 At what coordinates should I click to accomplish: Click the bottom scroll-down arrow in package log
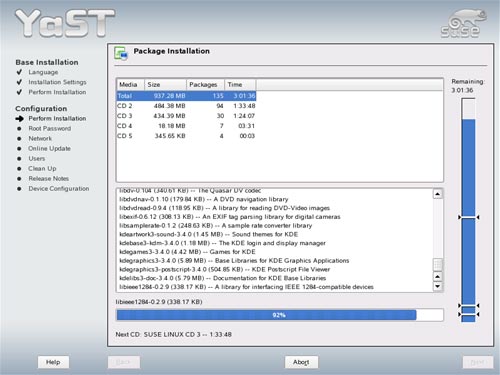pyautogui.click(x=438, y=286)
